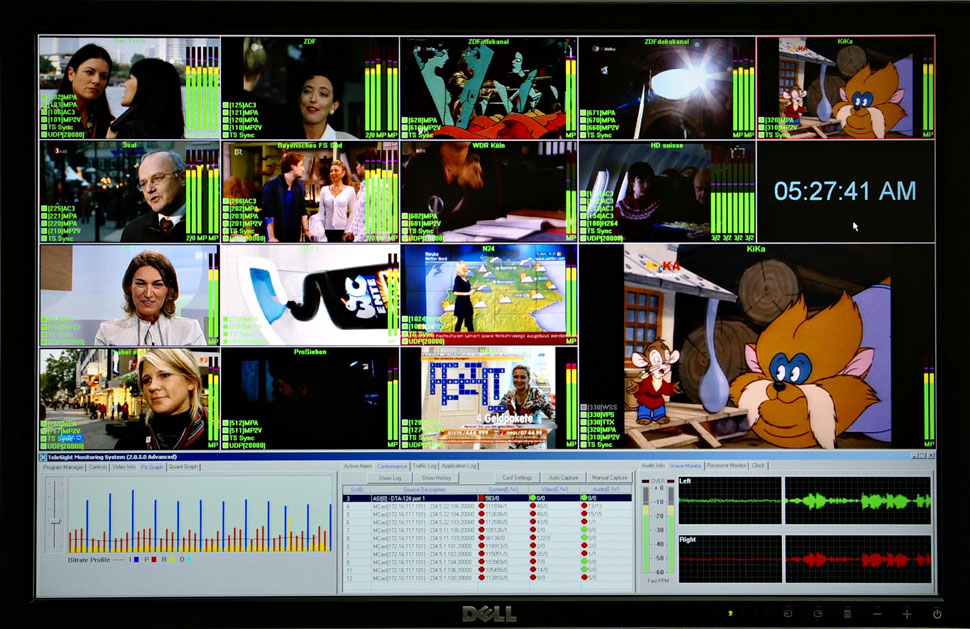Switch to the Resource Monitor tab

coord(726,466)
